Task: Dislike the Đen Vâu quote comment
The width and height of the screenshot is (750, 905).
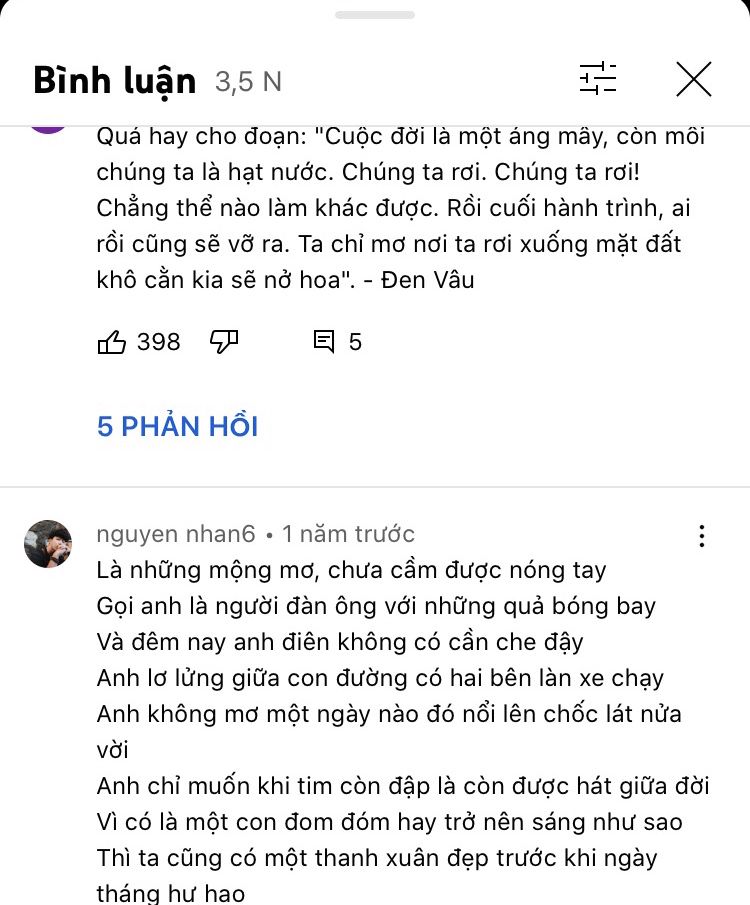Action: pos(224,342)
